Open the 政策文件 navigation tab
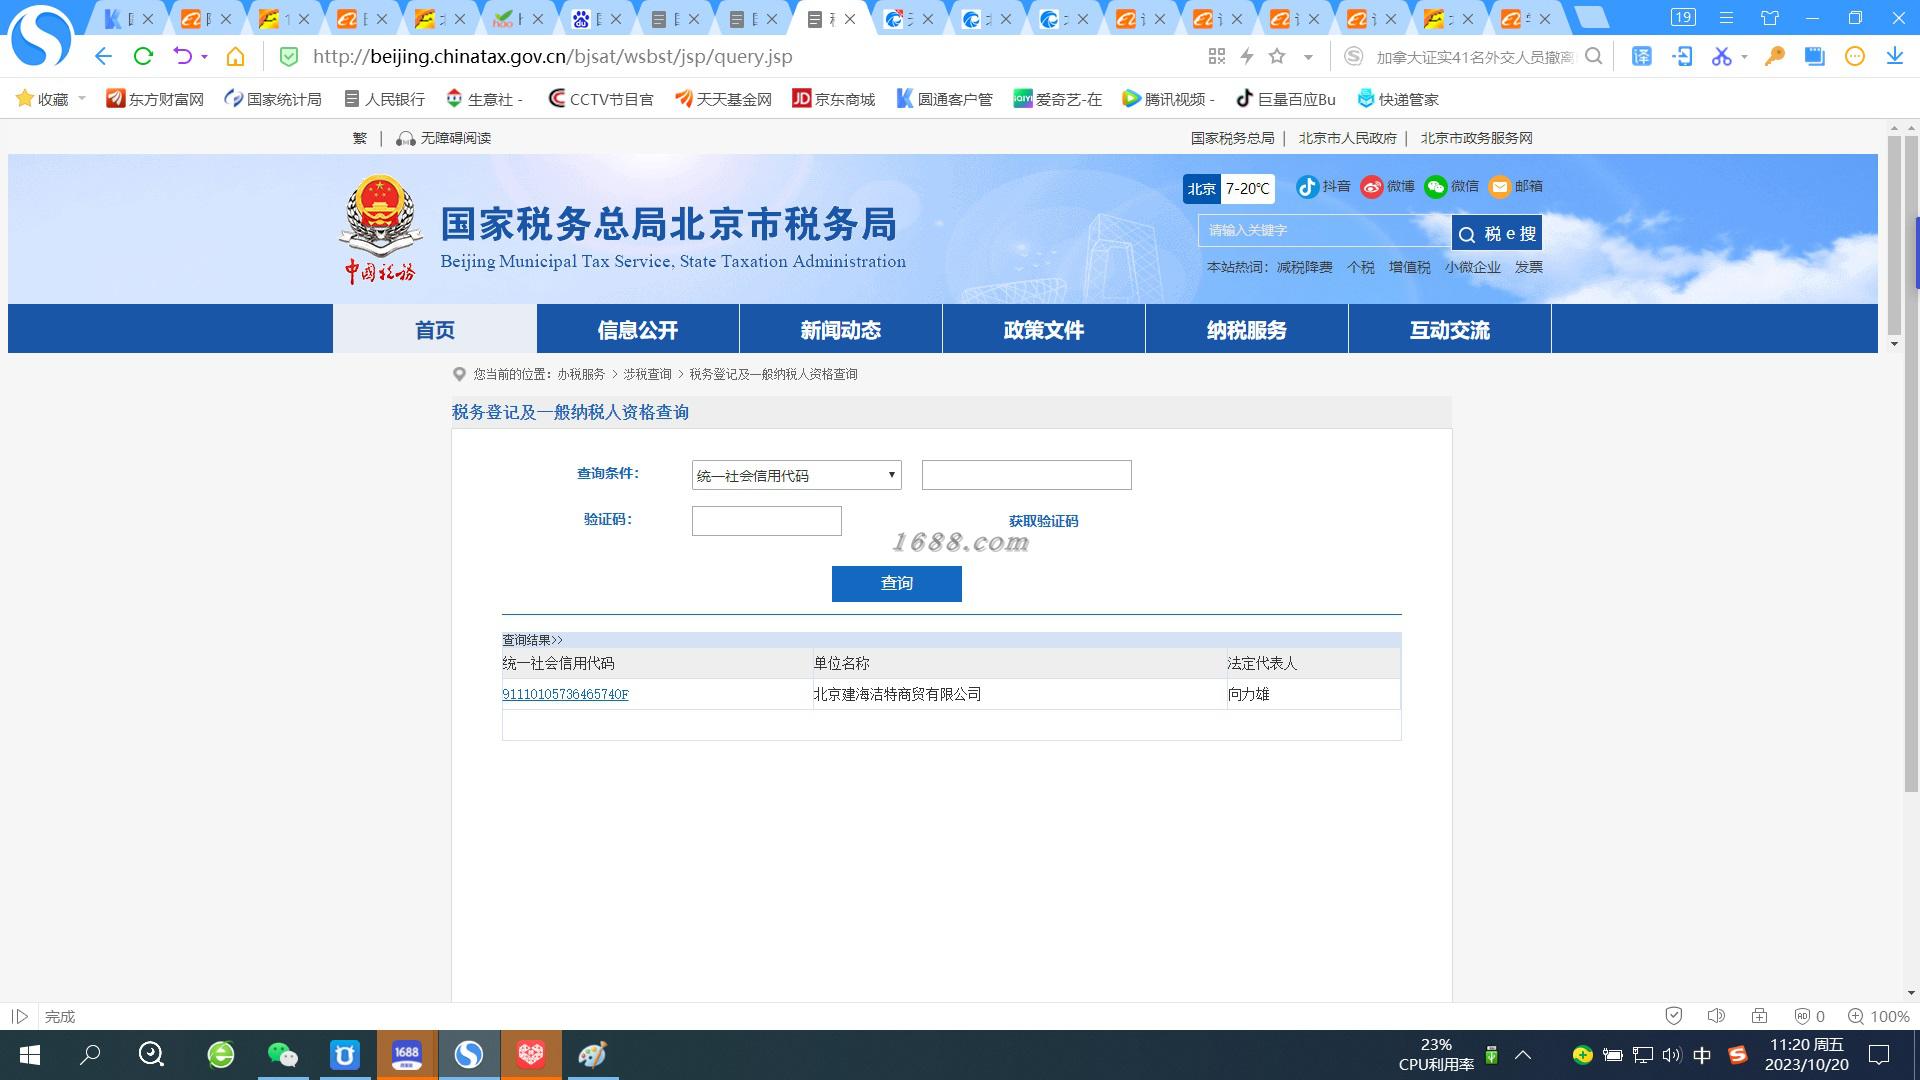 (x=1044, y=329)
